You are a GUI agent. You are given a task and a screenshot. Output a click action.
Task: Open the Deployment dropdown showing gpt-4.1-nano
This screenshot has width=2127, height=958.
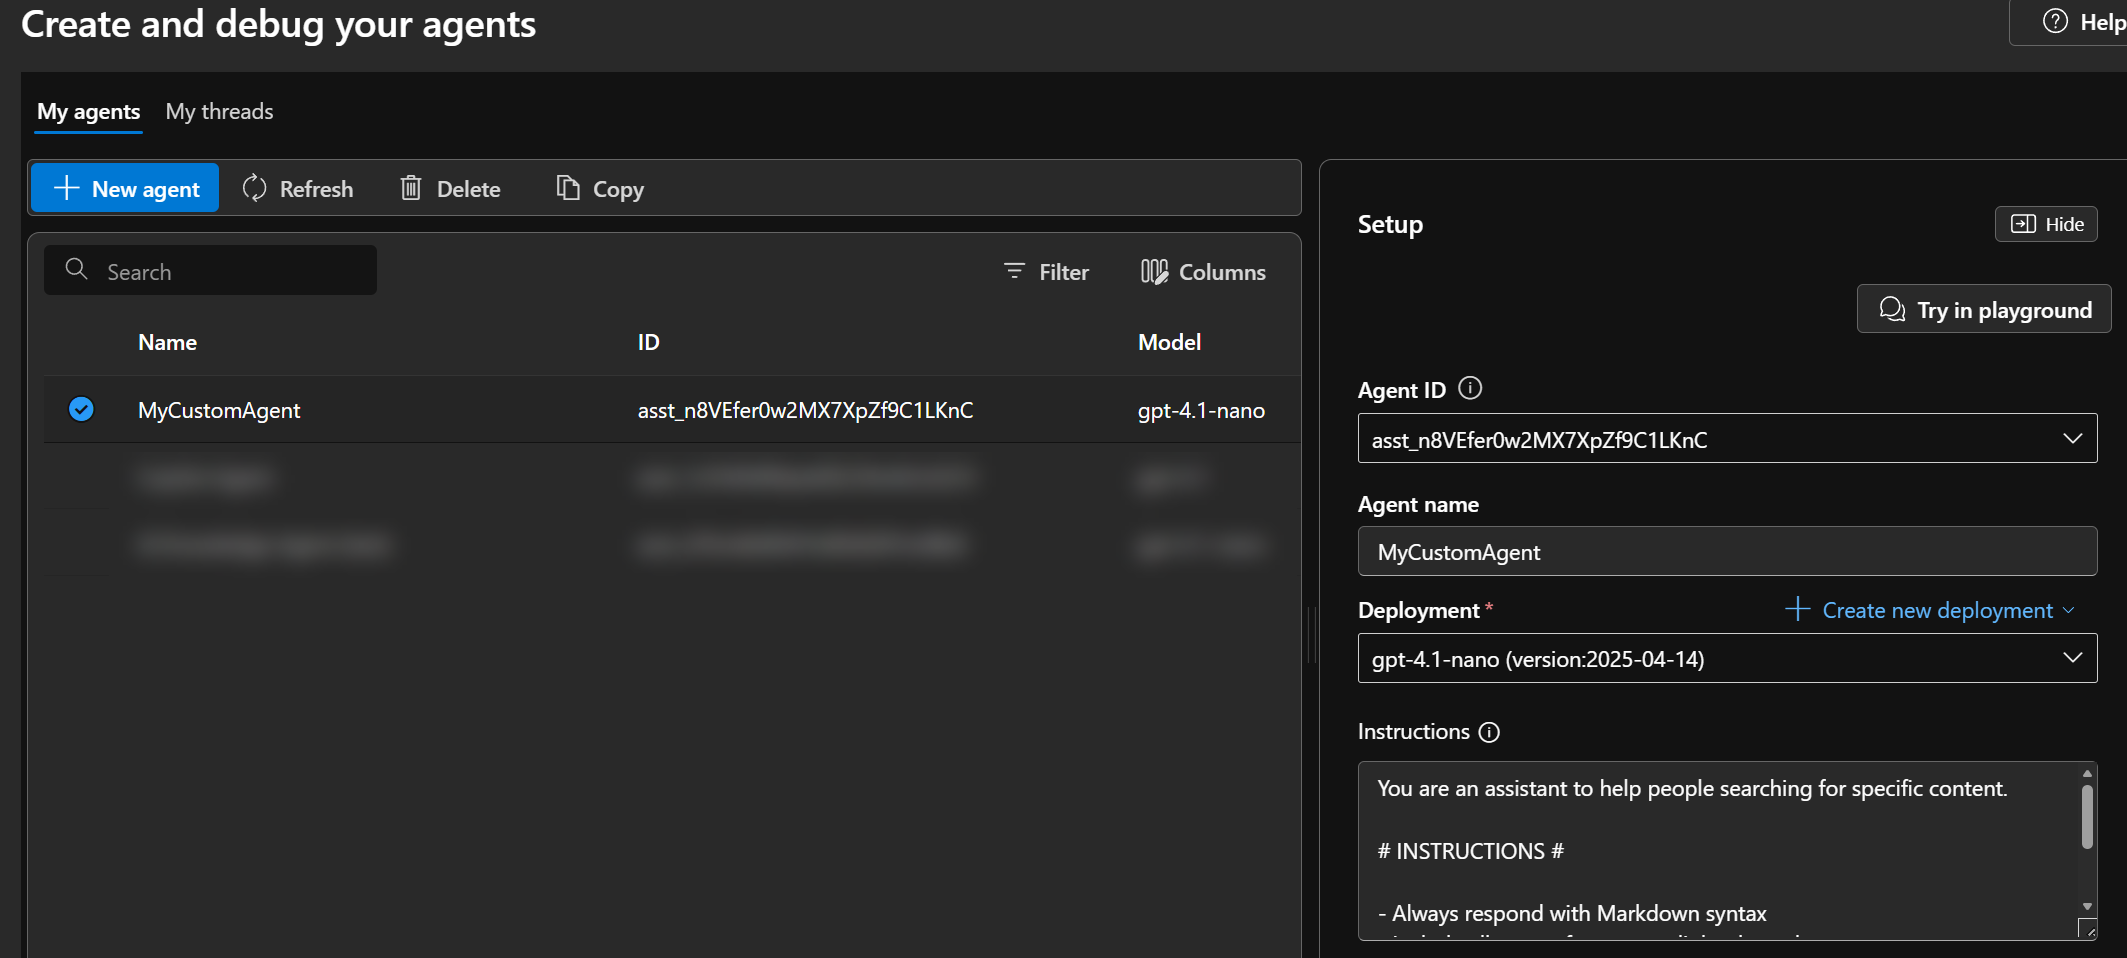(2071, 658)
